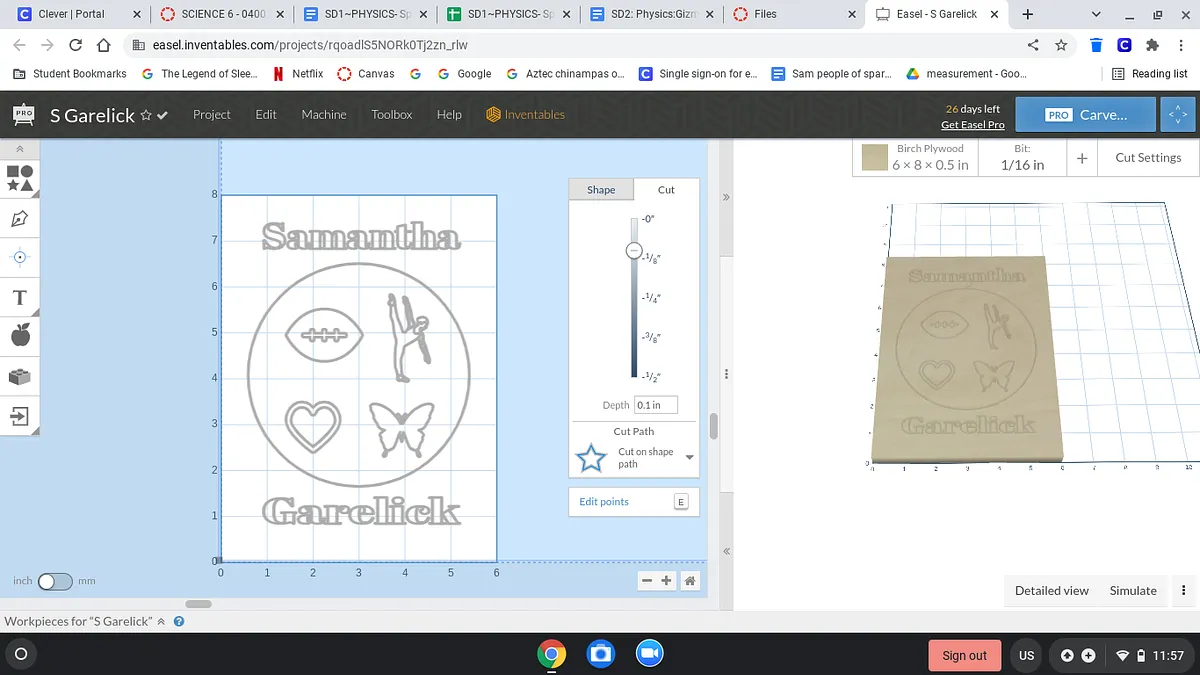
Task: Open the Machine menu
Action: (324, 115)
